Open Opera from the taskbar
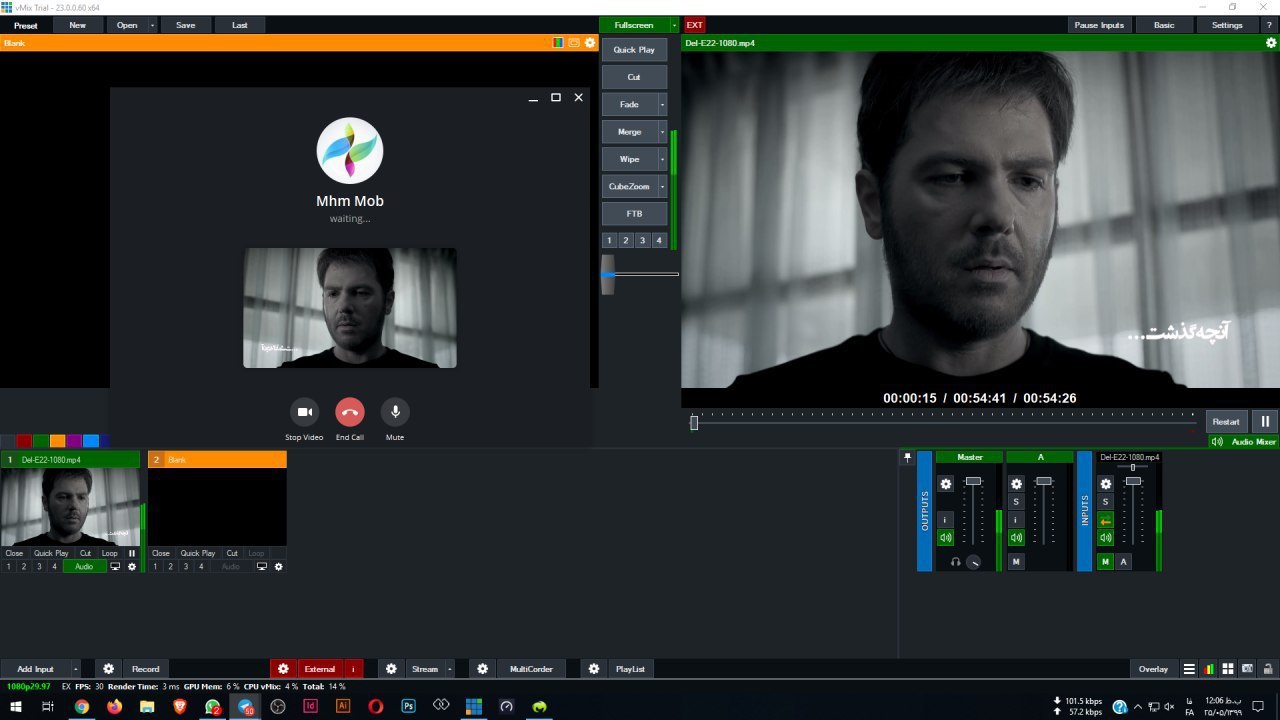Viewport: 1280px width, 720px height. (375, 706)
